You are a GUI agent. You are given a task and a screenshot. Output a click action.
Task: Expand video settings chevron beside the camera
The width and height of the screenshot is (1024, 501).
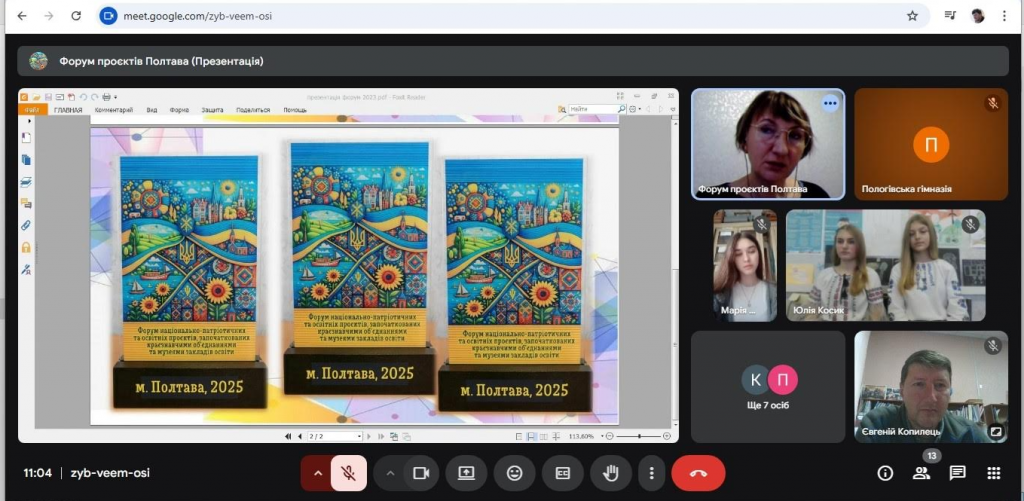click(x=390, y=473)
